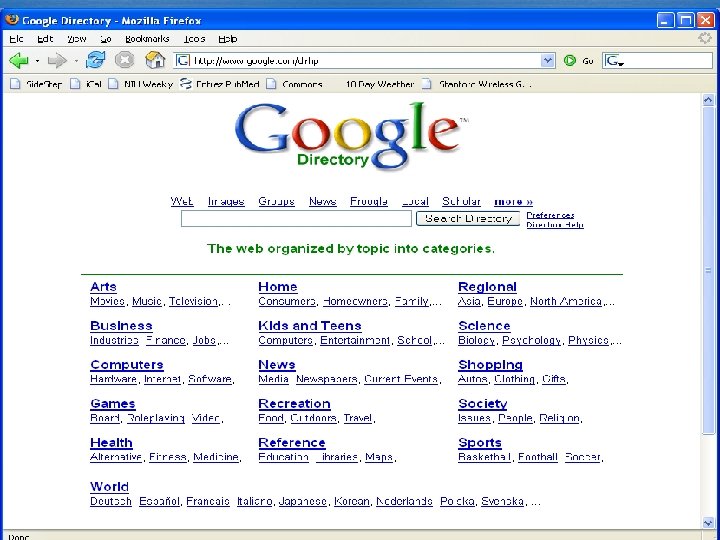The image size is (720, 540).
Task: Click the vertical scrollbar thumb
Action: click(x=708, y=270)
